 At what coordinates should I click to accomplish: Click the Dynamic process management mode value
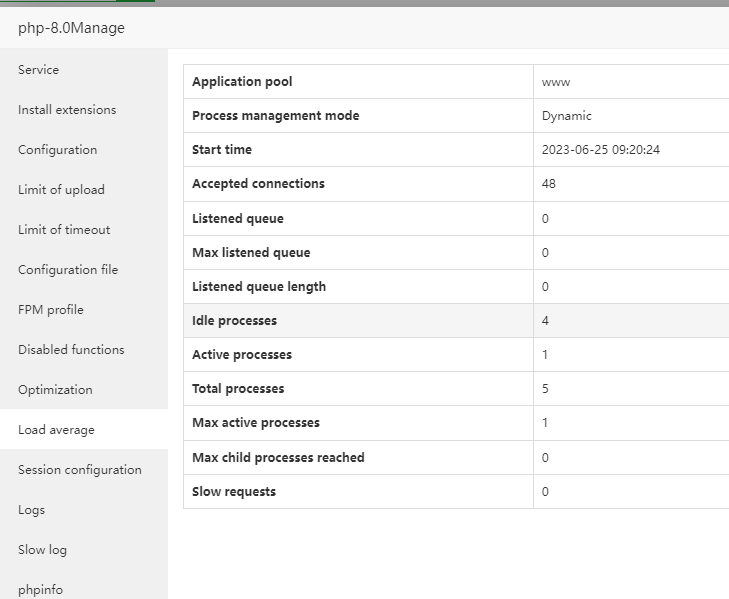(567, 116)
